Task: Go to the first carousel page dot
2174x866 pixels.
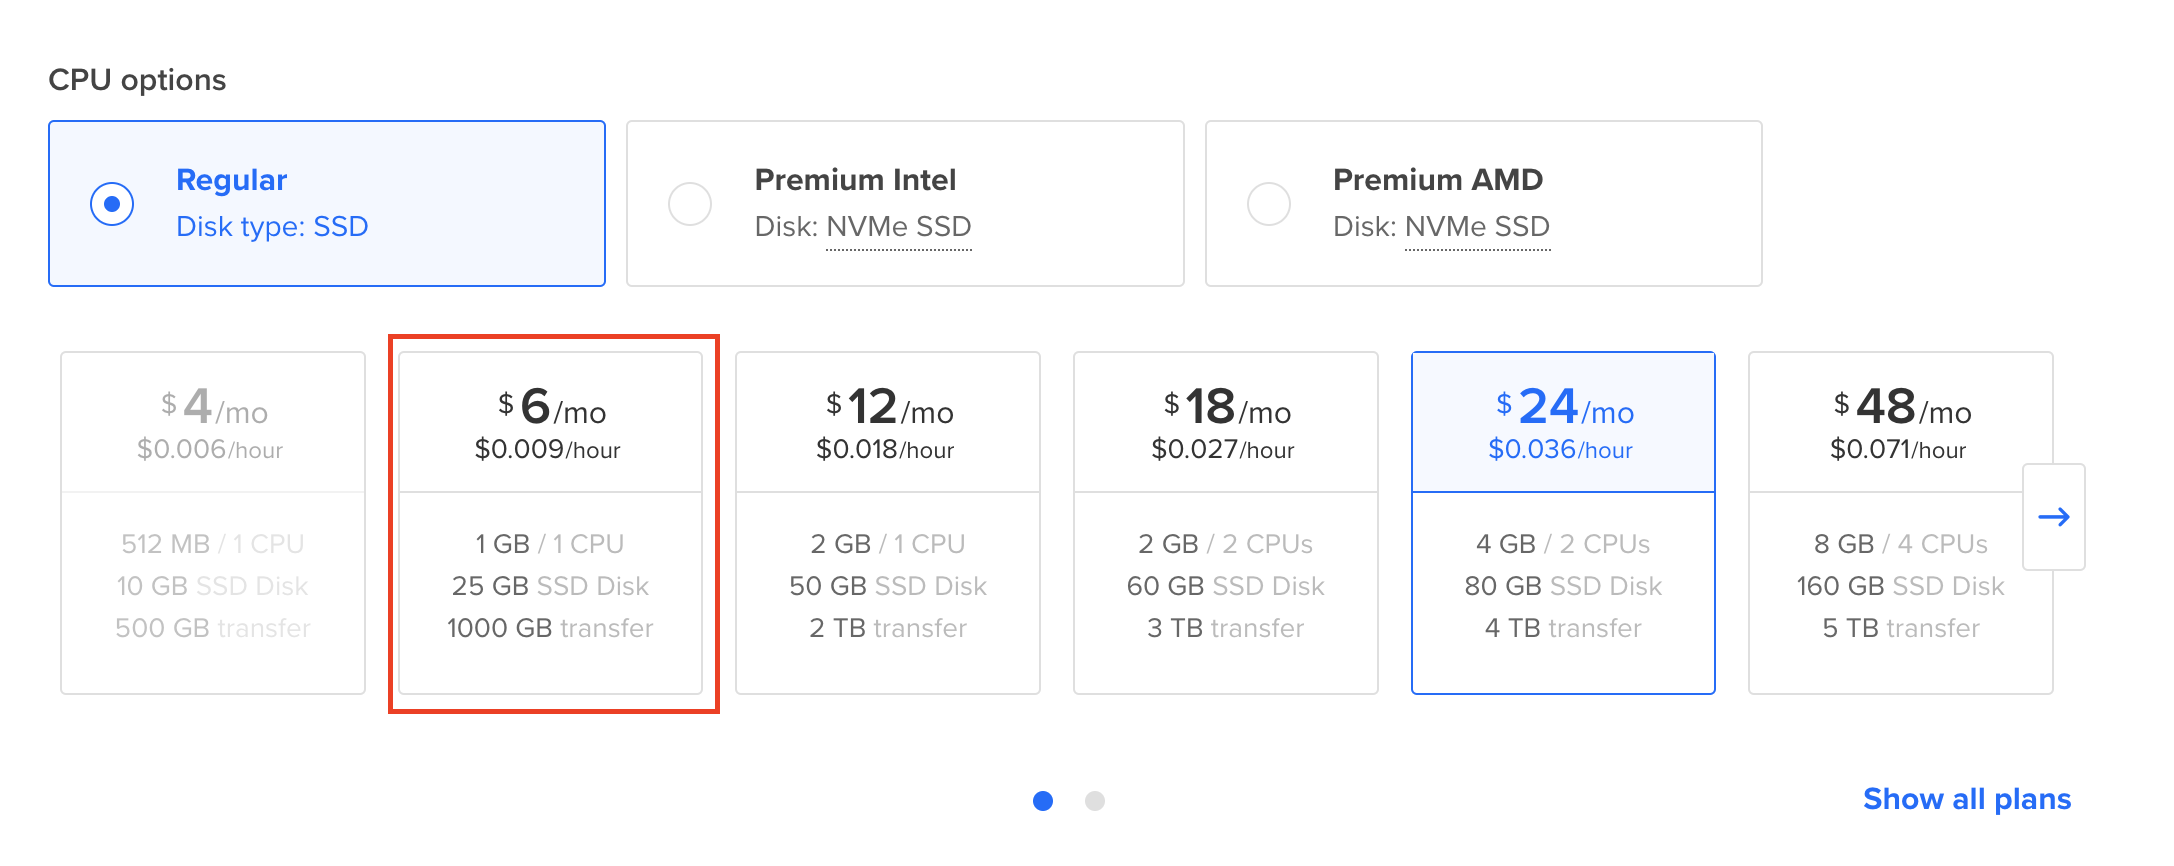Action: click(x=1043, y=801)
